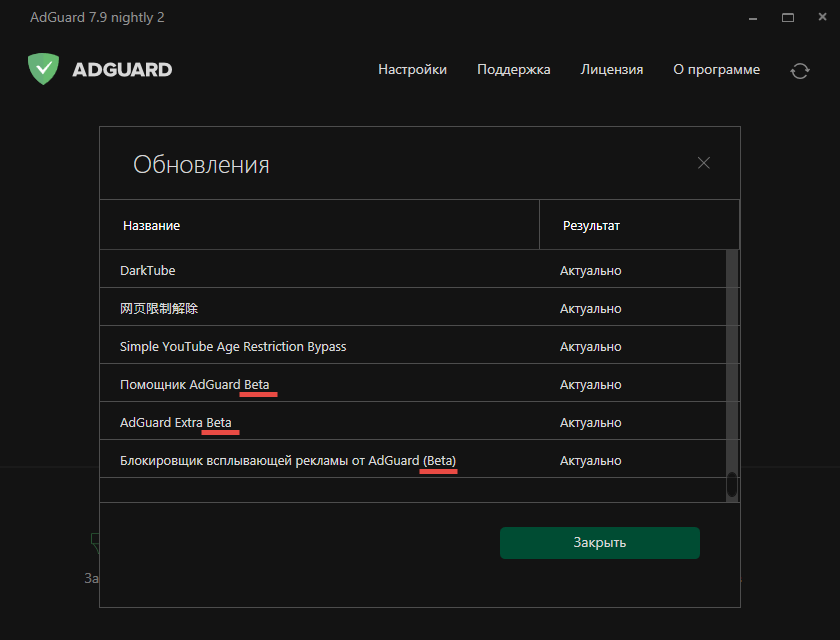Screen dimensions: 840x640
Task: Click the AdGuard shield logo
Action: (x=44, y=69)
